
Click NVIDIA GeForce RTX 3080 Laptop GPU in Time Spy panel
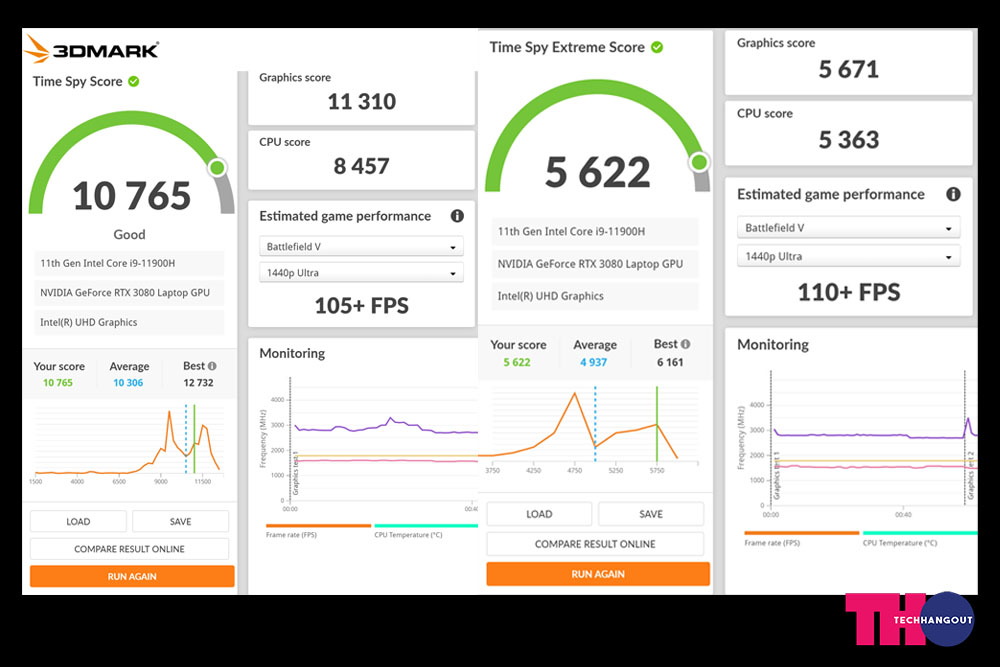coord(129,293)
